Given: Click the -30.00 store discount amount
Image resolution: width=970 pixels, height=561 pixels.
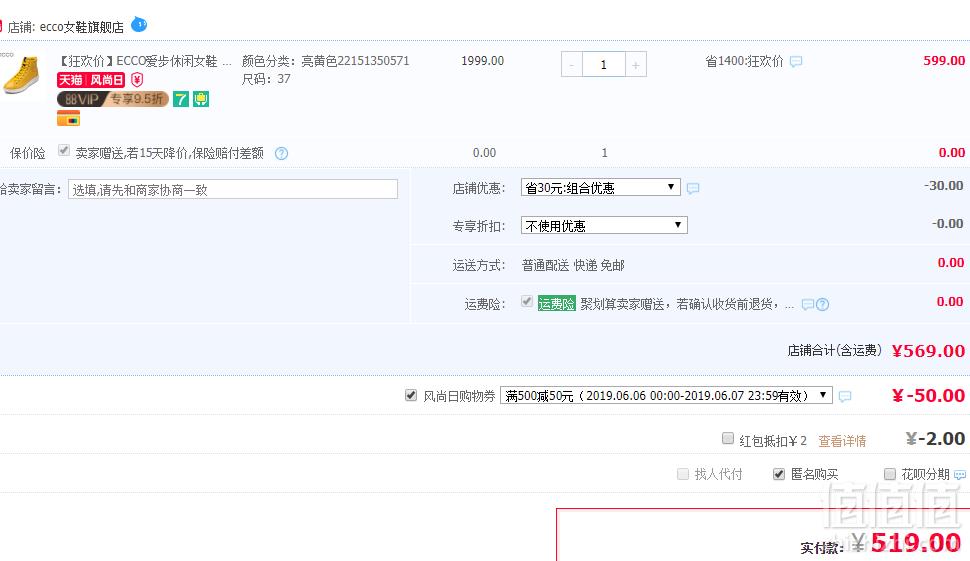Looking at the screenshot, I should (943, 186).
